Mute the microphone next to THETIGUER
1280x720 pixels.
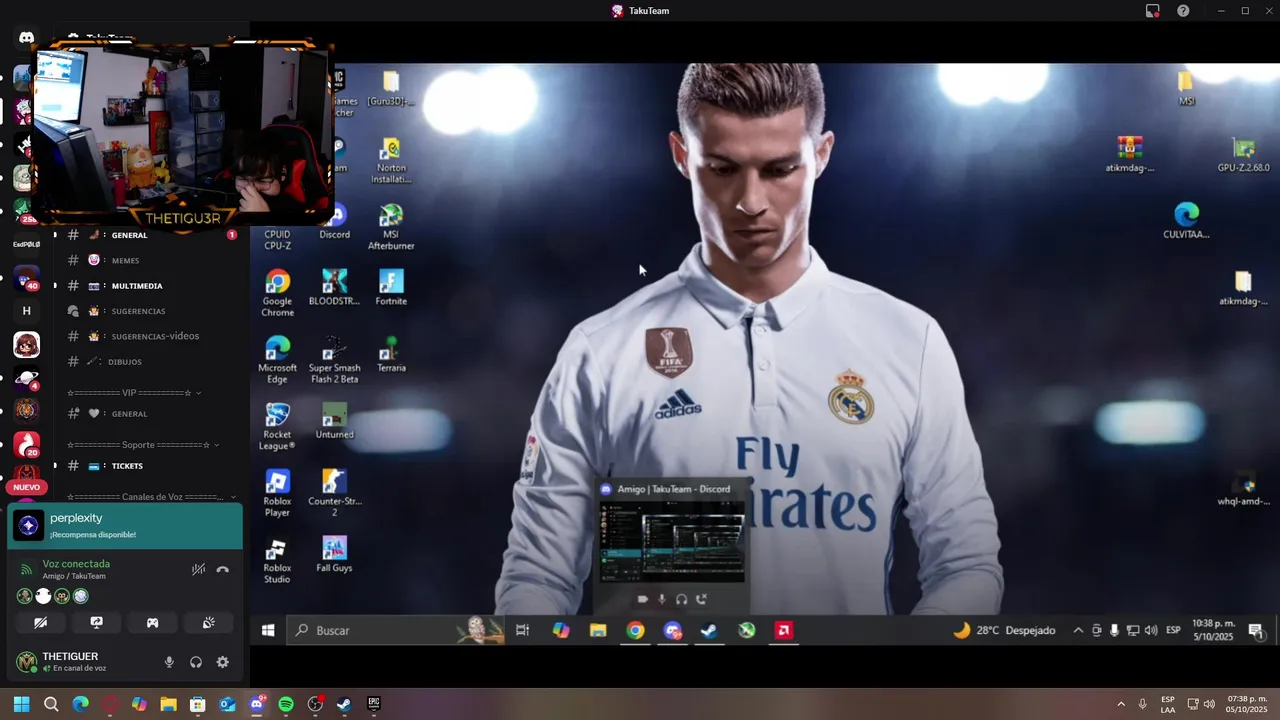click(169, 662)
